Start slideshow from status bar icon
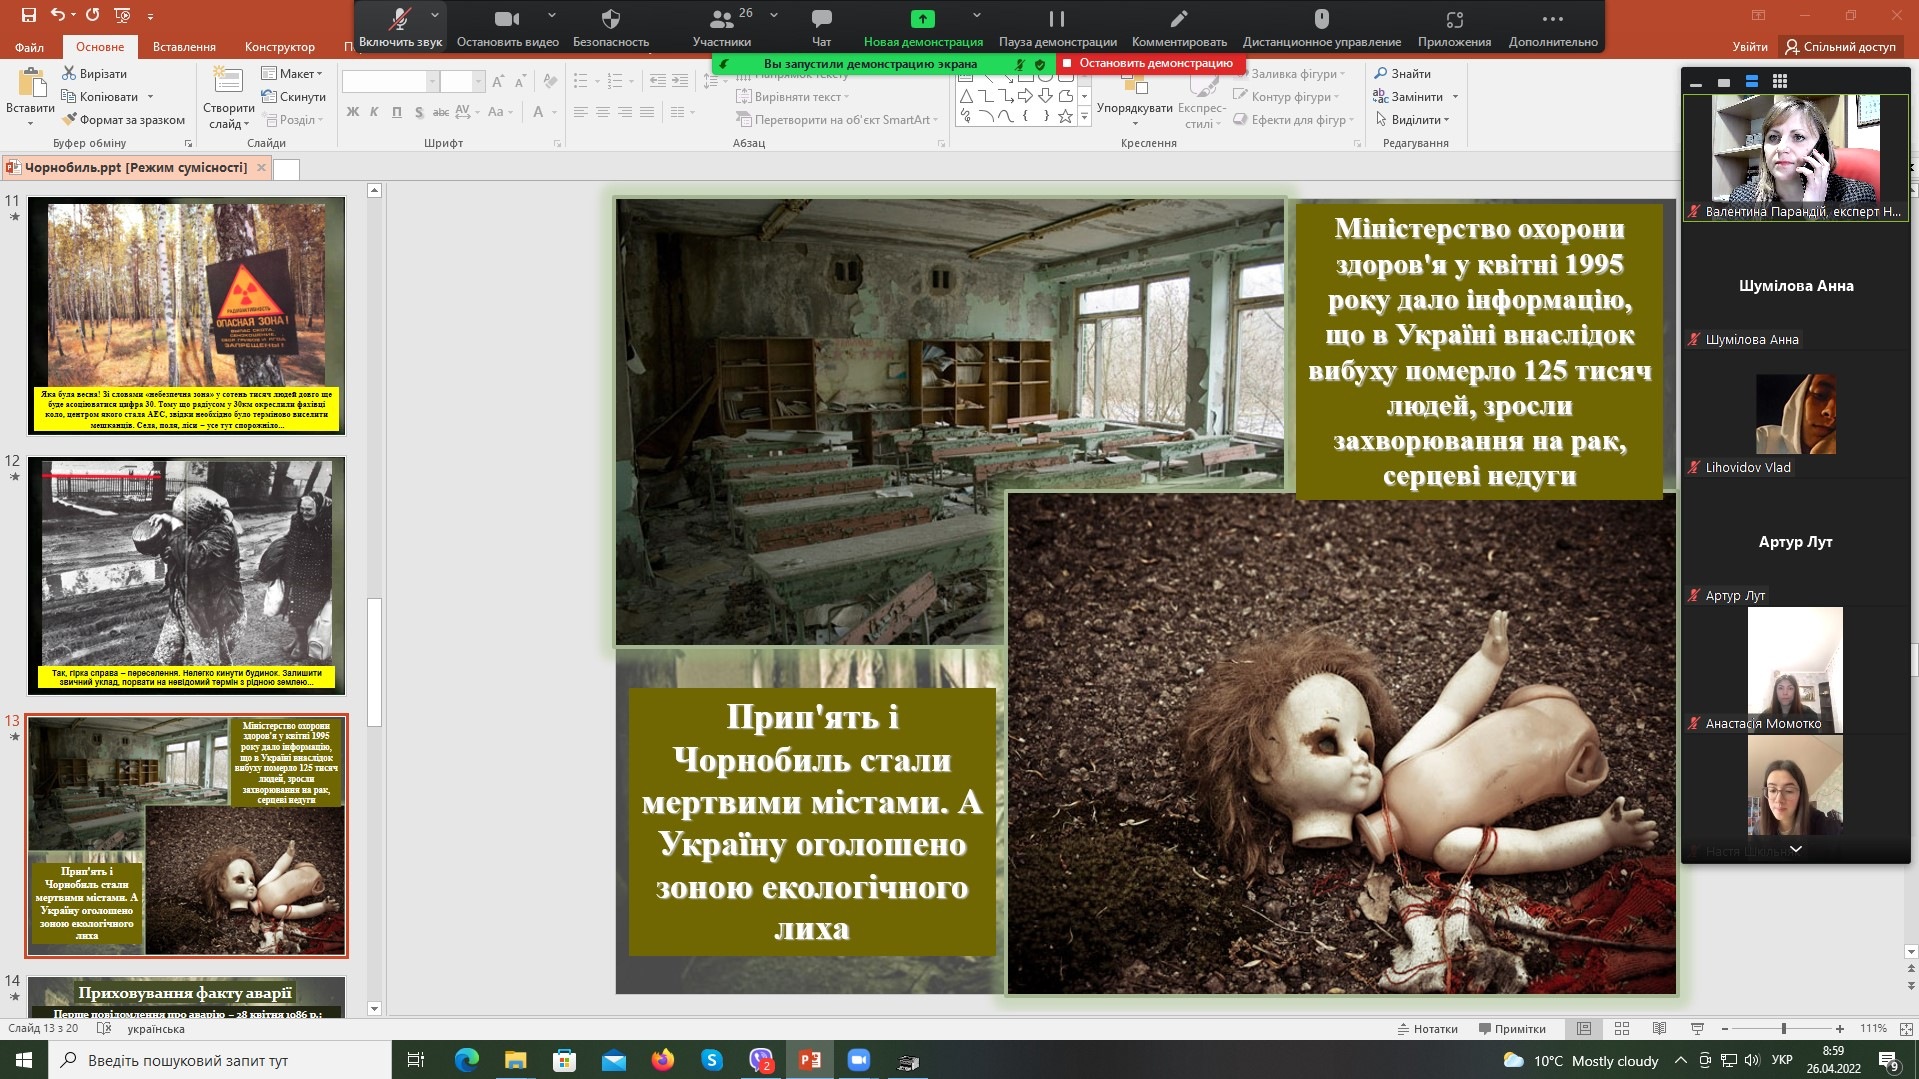This screenshot has width=1919, height=1079. (x=1697, y=1028)
